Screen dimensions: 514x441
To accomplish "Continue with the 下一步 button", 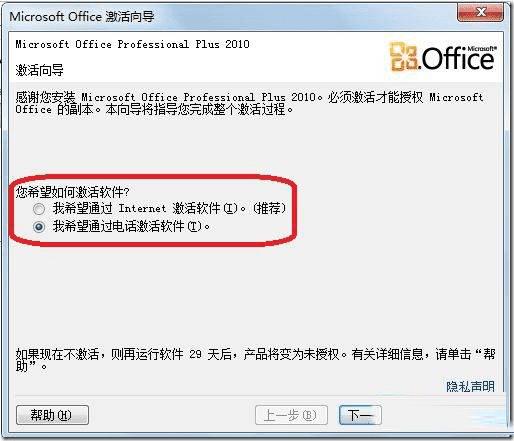I will click(x=360, y=415).
